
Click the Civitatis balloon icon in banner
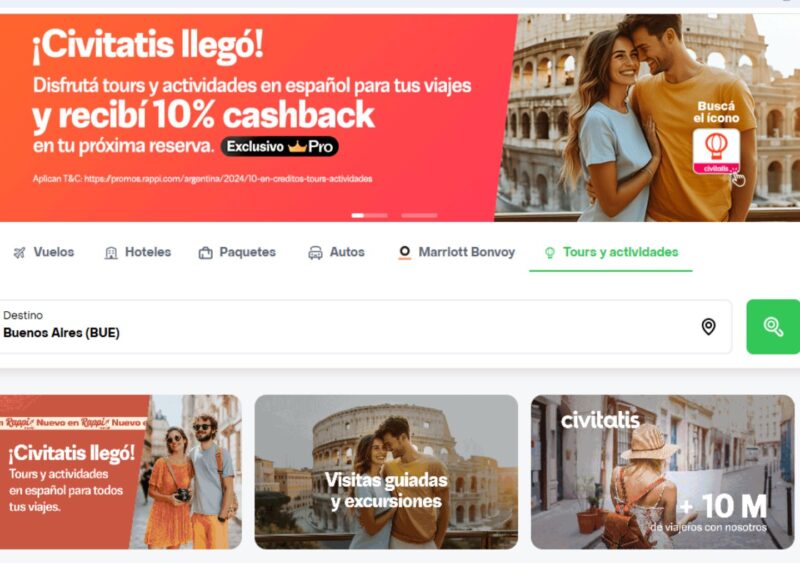[716, 151]
